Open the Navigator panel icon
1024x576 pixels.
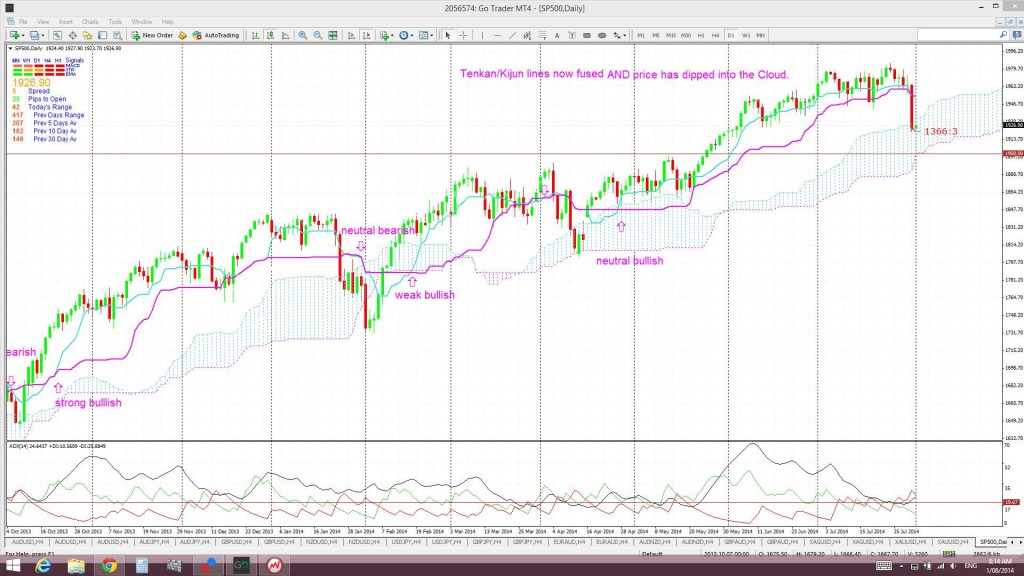tap(87, 35)
